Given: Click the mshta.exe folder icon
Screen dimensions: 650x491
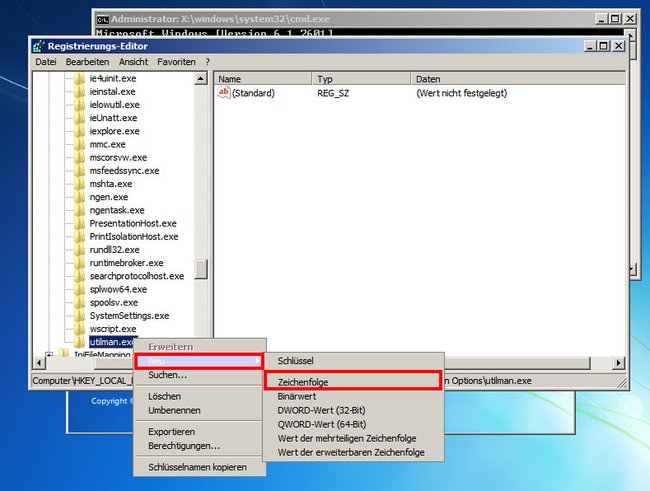Looking at the screenshot, I should pyautogui.click(x=80, y=184).
